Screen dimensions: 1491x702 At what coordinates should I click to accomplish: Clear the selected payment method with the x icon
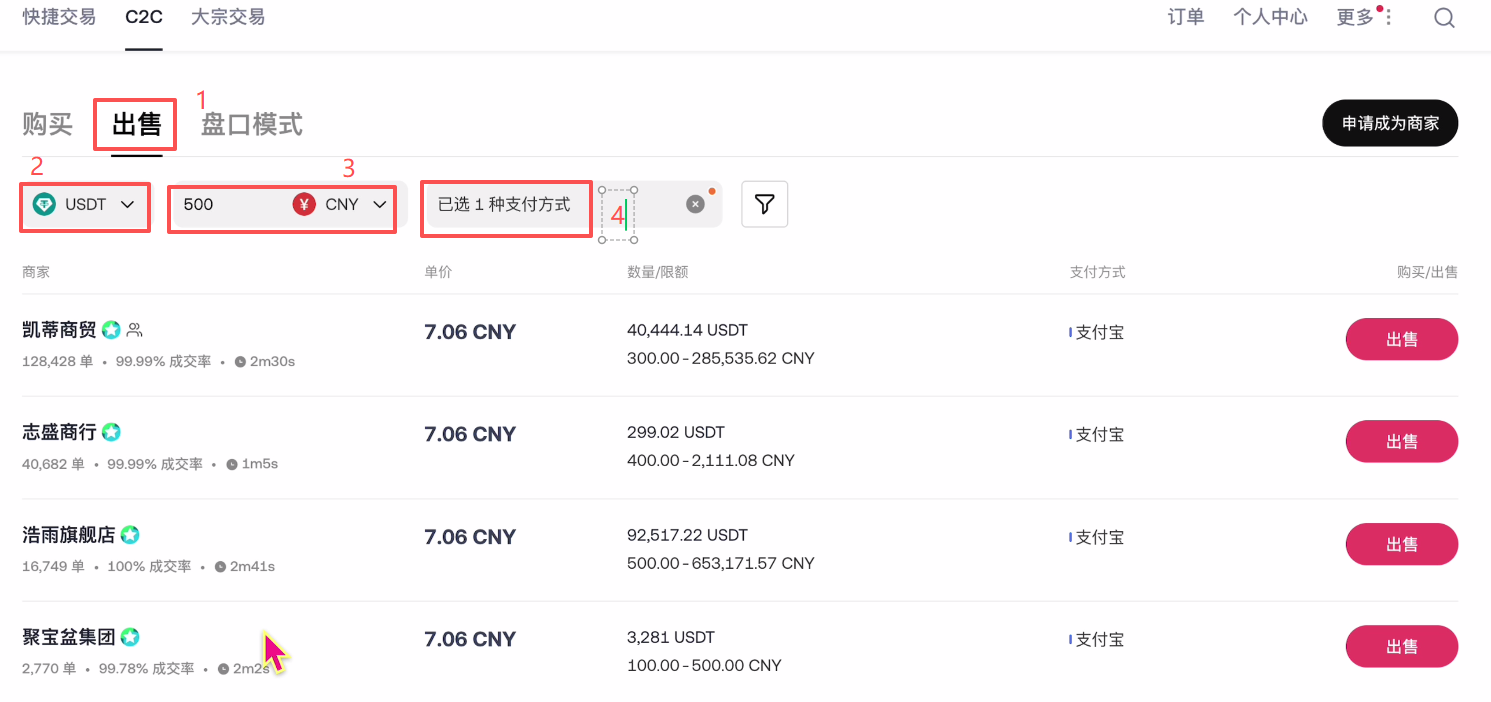point(695,204)
